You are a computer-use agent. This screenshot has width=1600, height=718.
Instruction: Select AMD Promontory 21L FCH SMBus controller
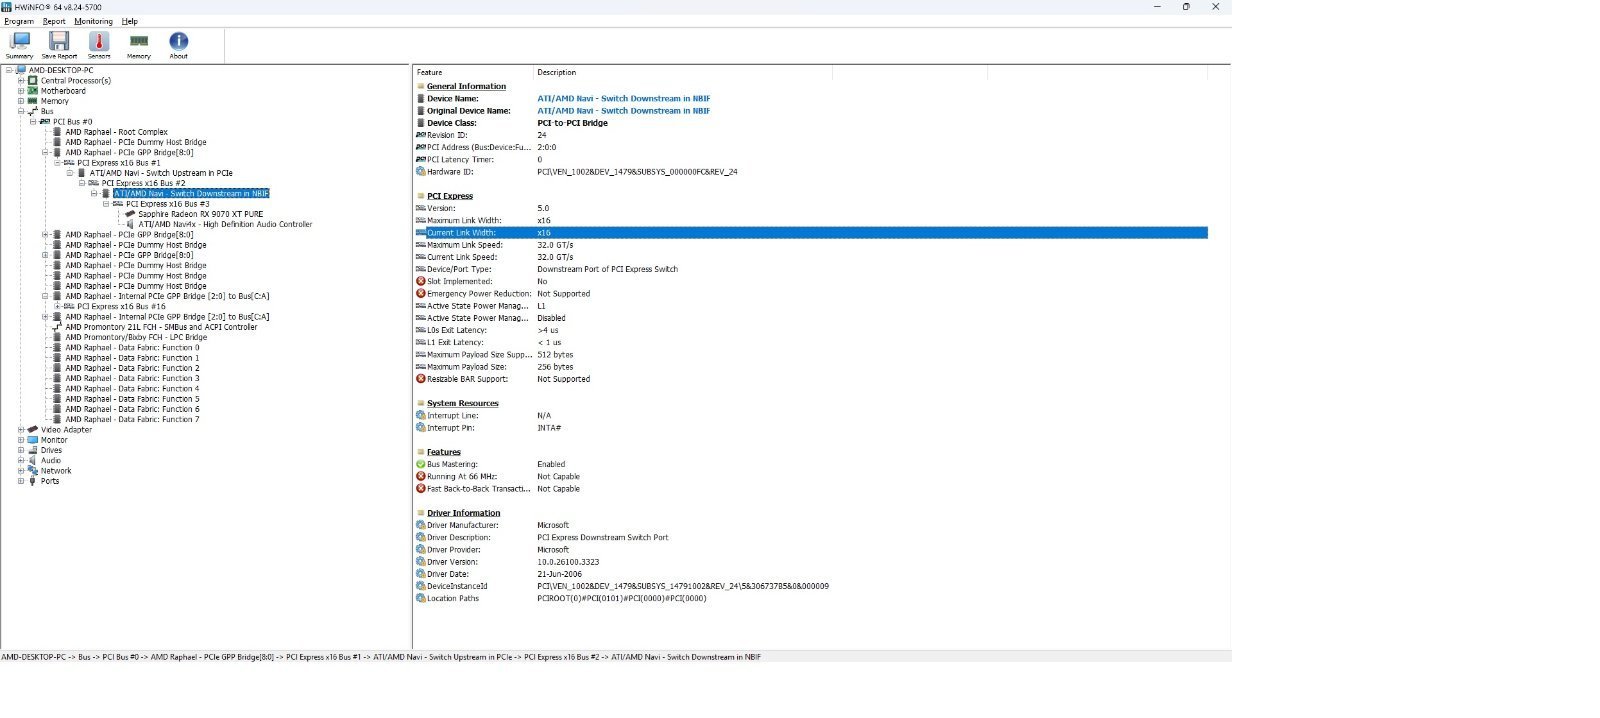[x=161, y=327]
